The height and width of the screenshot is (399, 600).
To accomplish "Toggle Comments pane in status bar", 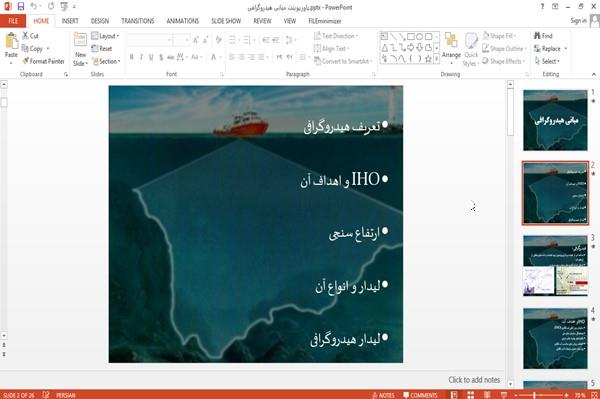I will 420,395.
